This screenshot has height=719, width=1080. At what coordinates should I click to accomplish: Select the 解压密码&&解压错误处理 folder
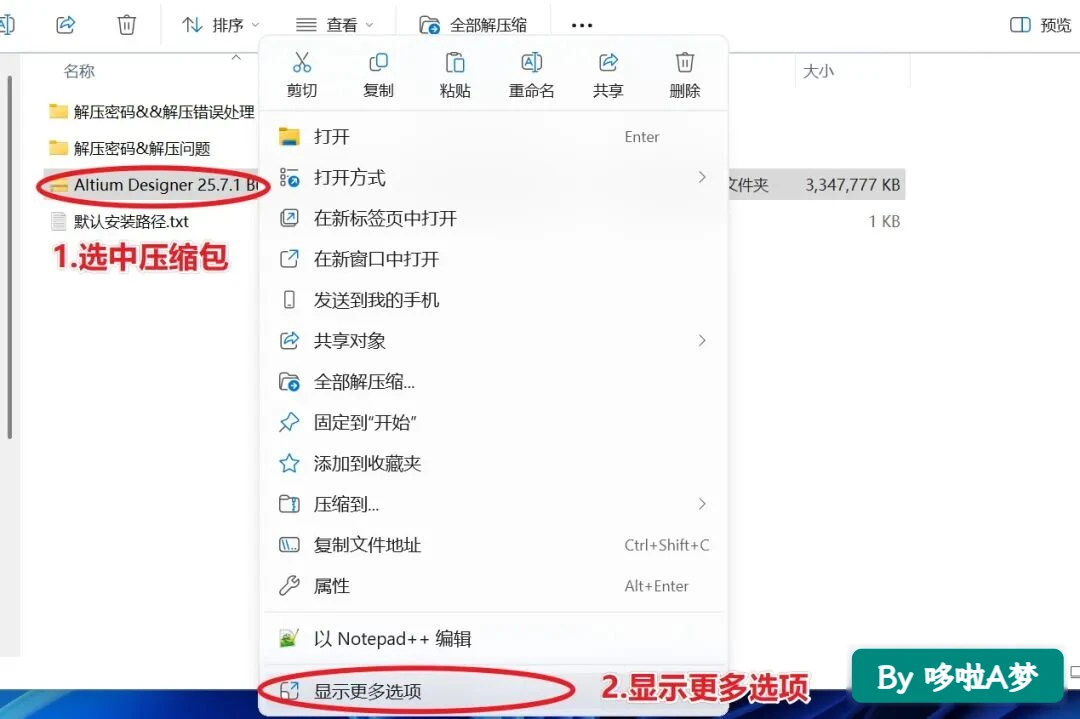point(152,112)
